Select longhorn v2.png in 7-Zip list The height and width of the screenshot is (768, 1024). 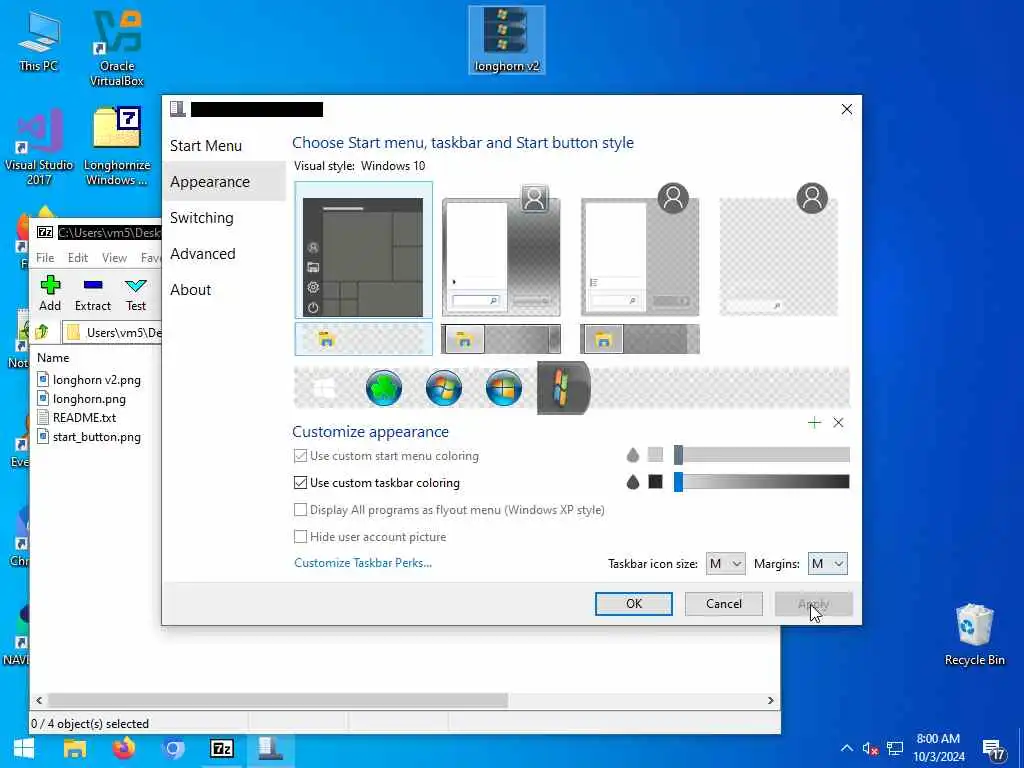89,379
